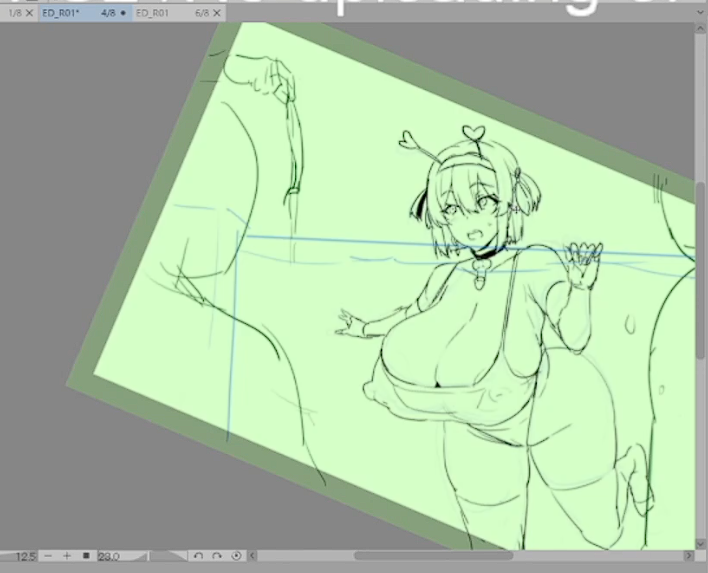Rotate canvas left with the counterclockwise icon
The height and width of the screenshot is (573, 708).
pyautogui.click(x=198, y=556)
